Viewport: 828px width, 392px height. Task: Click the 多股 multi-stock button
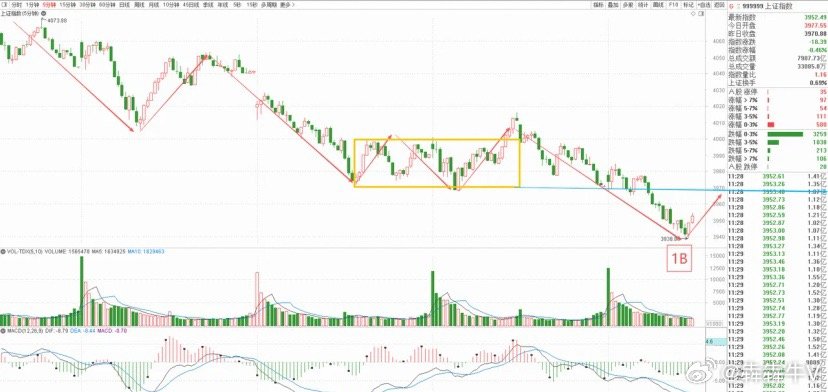pos(628,5)
